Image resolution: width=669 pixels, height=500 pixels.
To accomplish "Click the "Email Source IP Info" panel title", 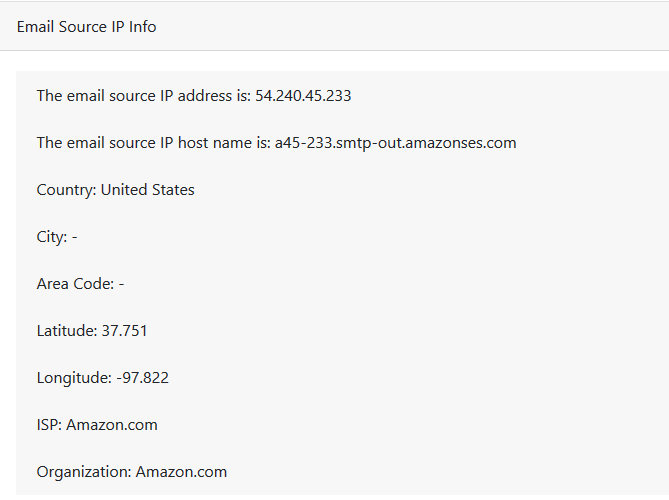I will coord(87,27).
